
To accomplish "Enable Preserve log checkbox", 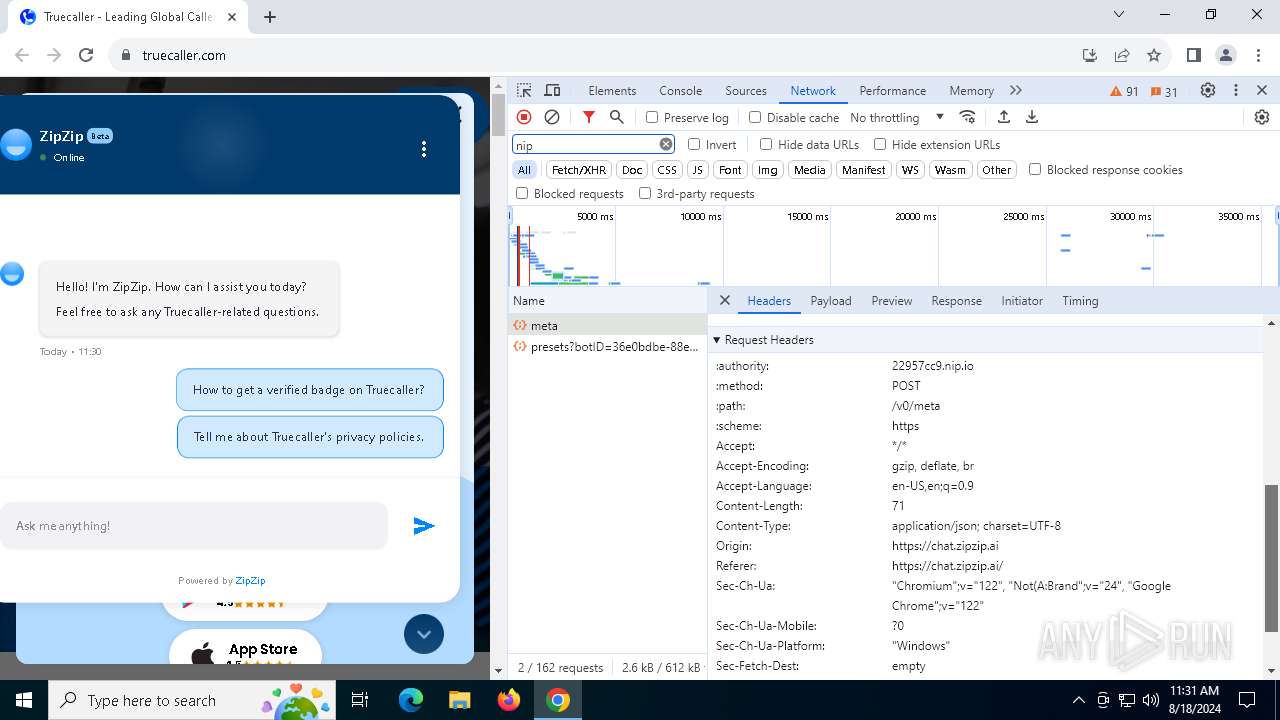I will pyautogui.click(x=652, y=117).
